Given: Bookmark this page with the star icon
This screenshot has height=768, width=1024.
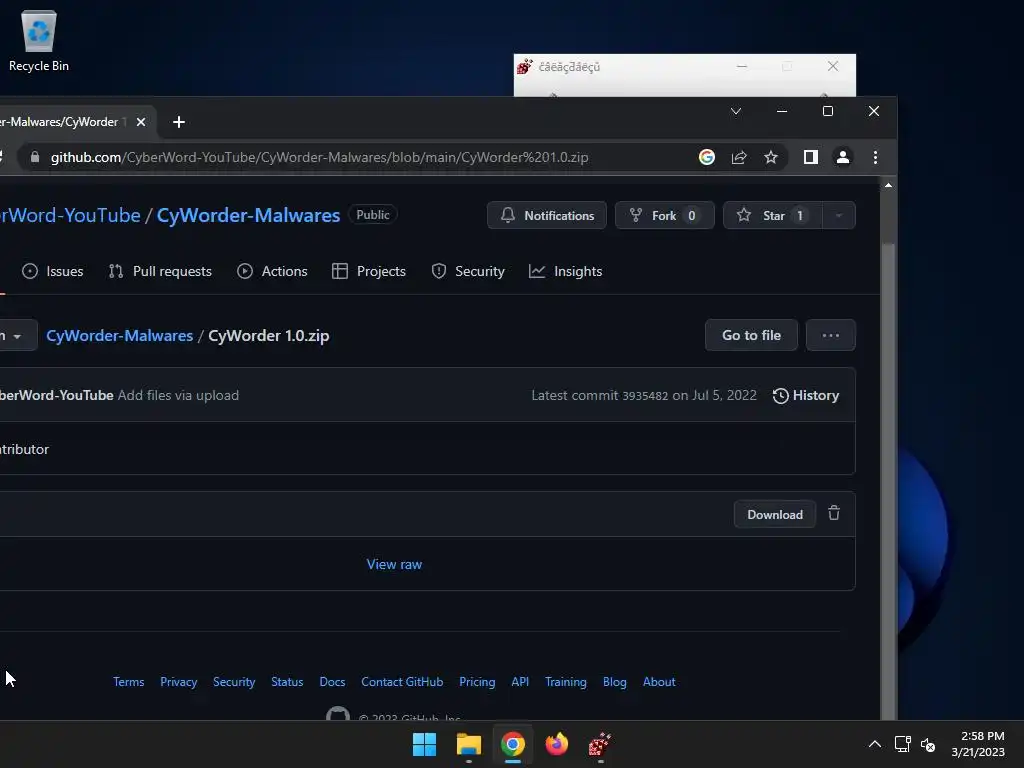Looking at the screenshot, I should tap(771, 157).
